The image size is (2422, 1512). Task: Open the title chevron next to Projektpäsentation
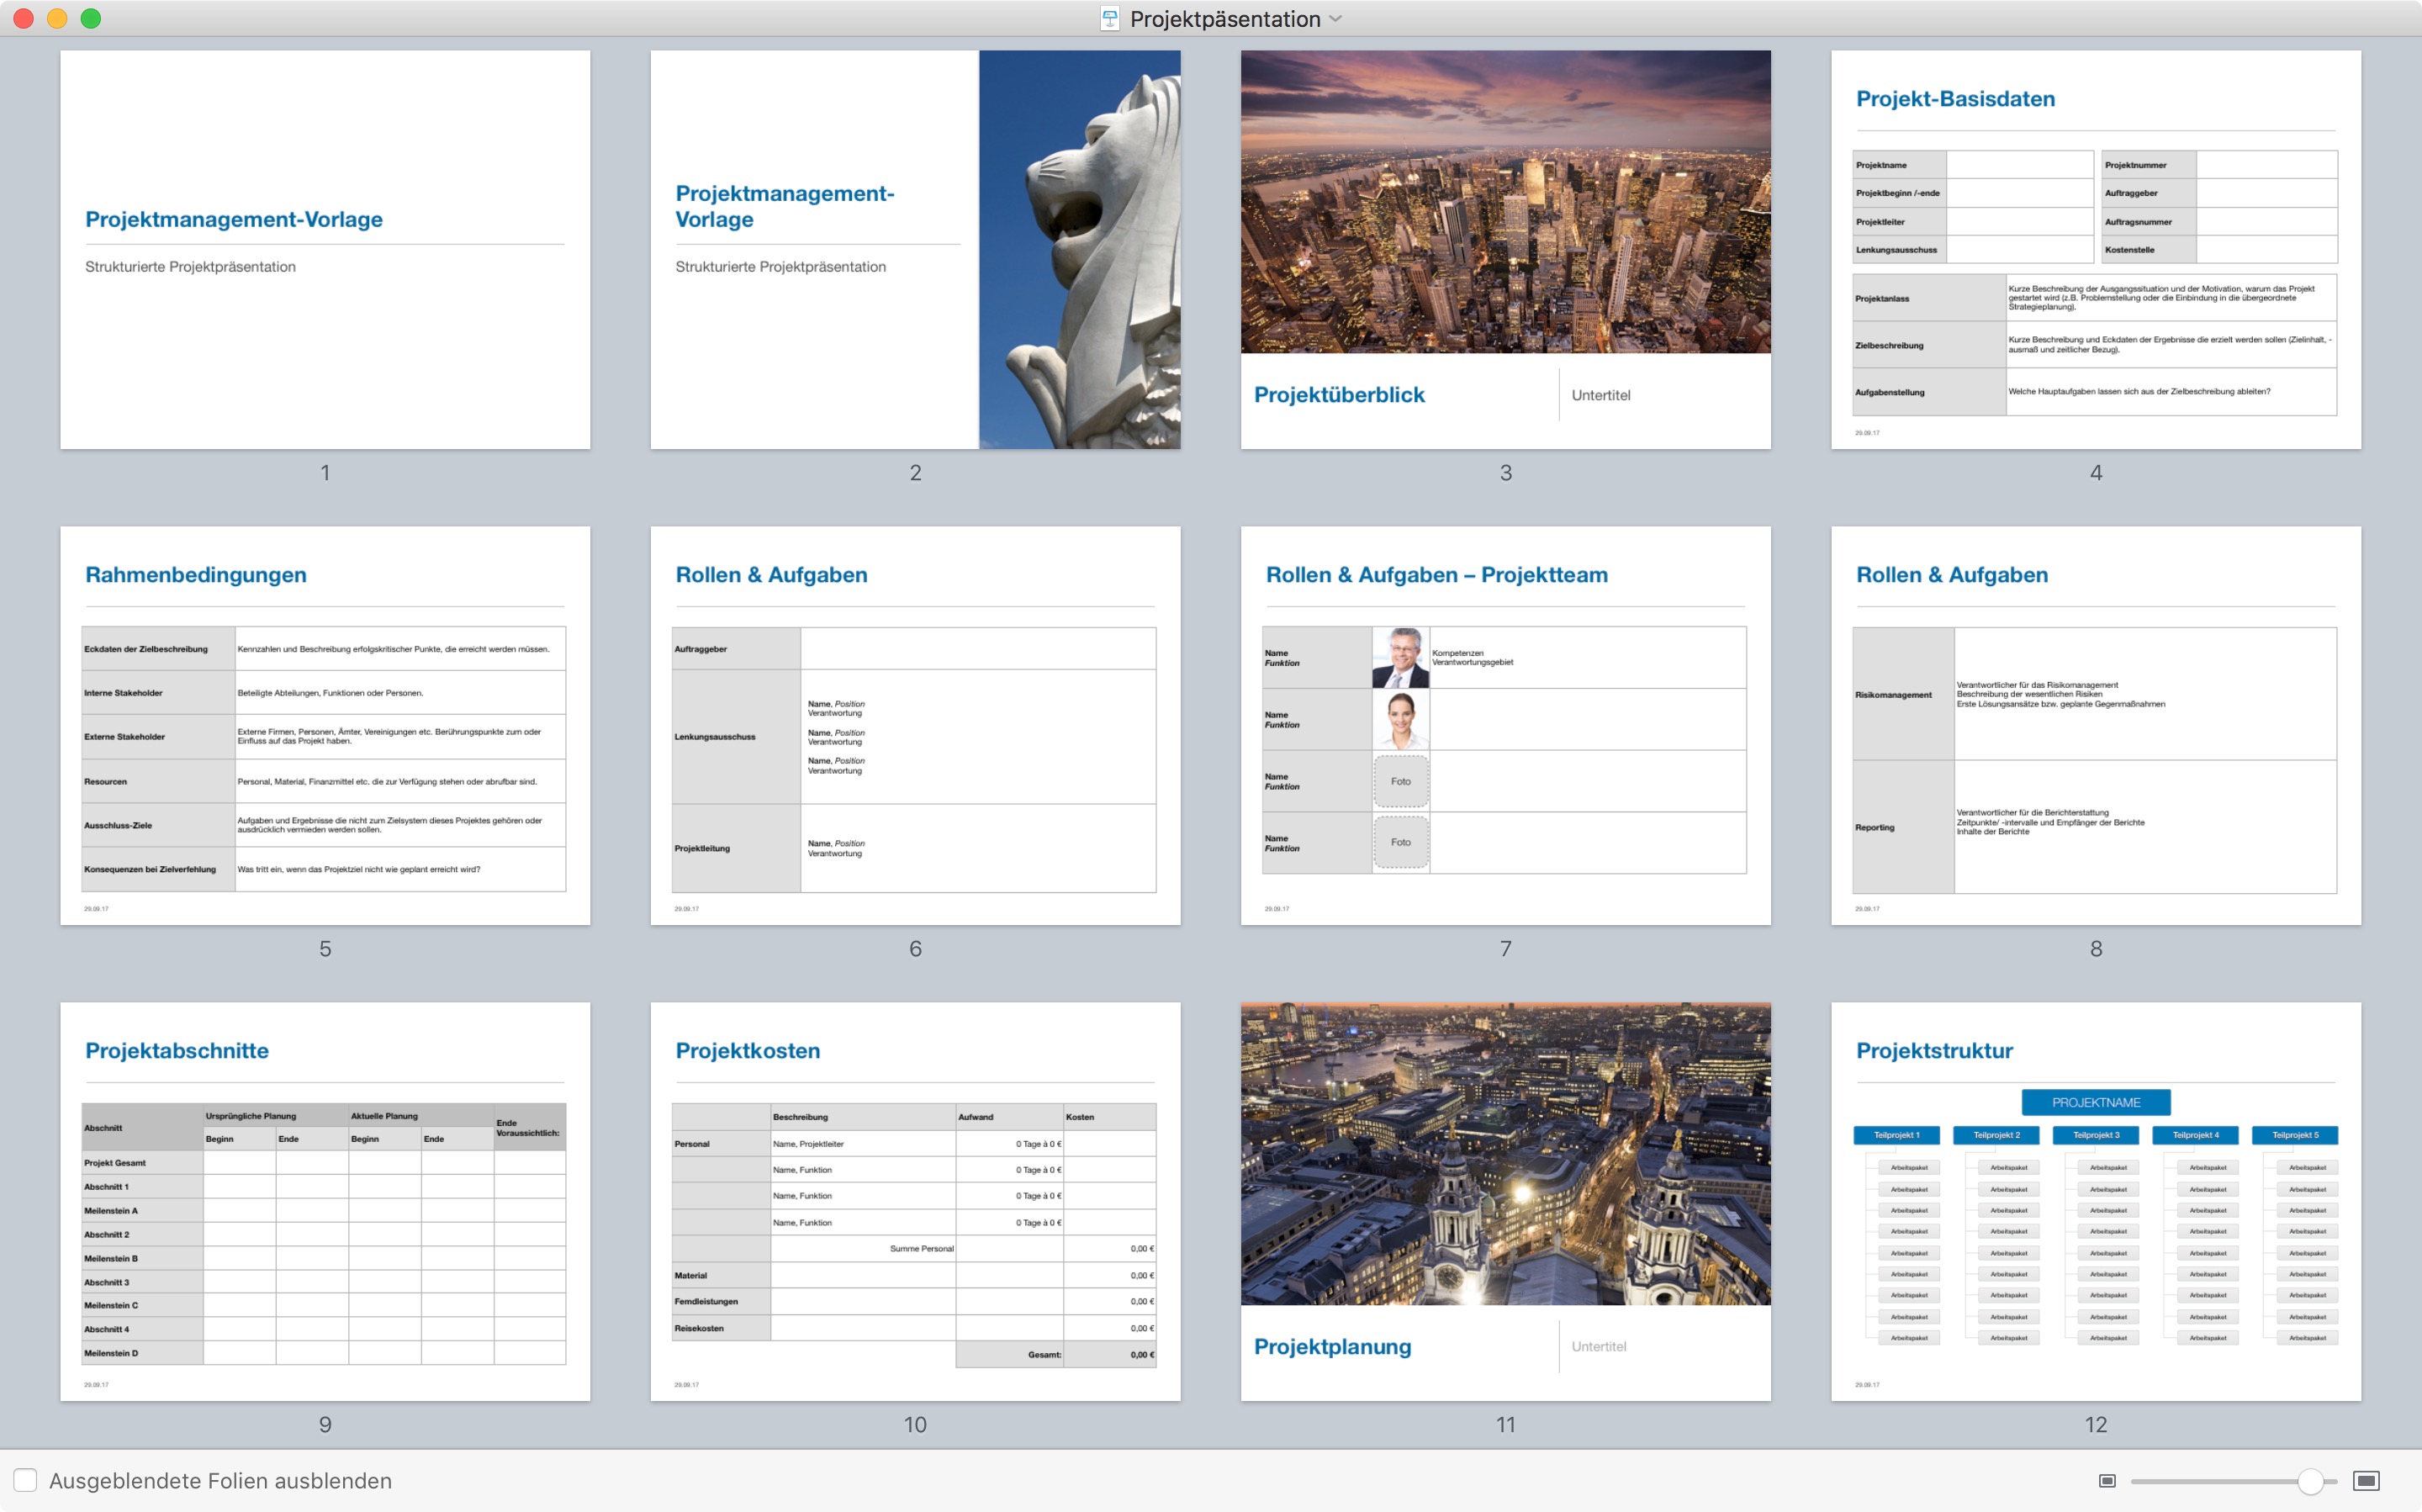pyautogui.click(x=1336, y=19)
